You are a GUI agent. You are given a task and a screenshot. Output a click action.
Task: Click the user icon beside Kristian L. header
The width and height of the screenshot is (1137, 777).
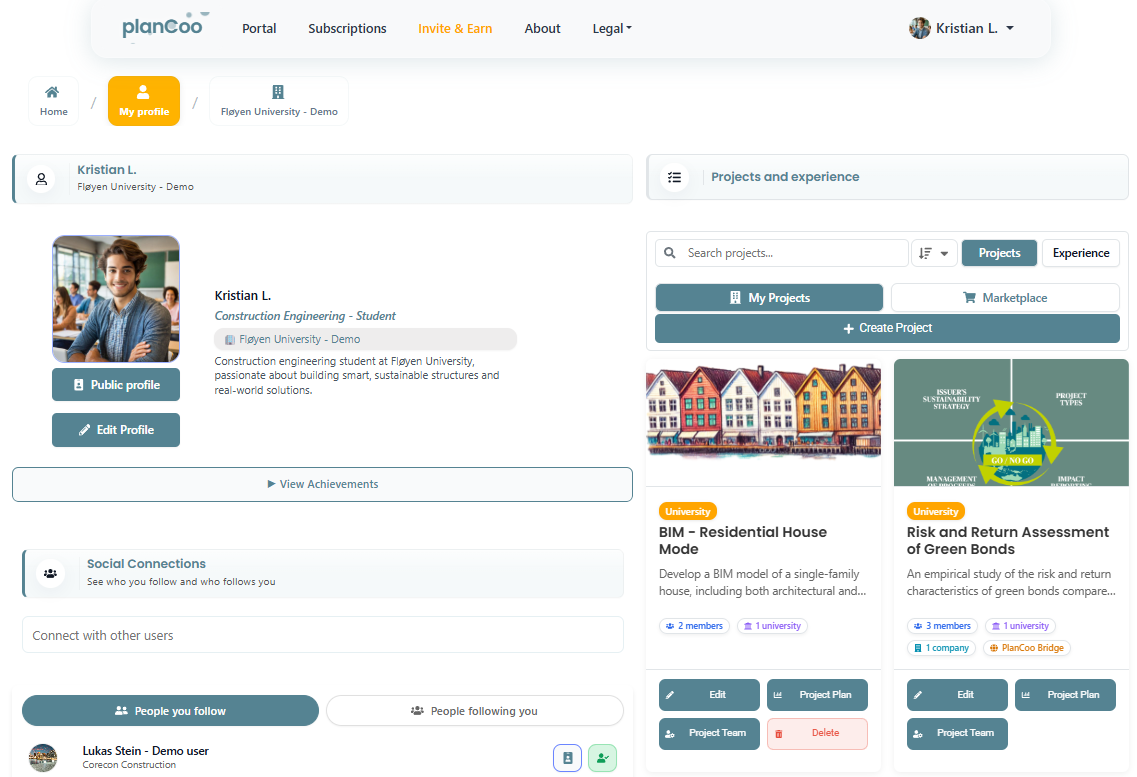click(x=41, y=179)
